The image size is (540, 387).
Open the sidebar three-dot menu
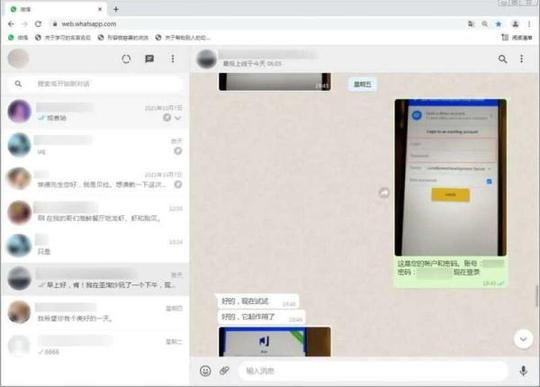point(173,59)
